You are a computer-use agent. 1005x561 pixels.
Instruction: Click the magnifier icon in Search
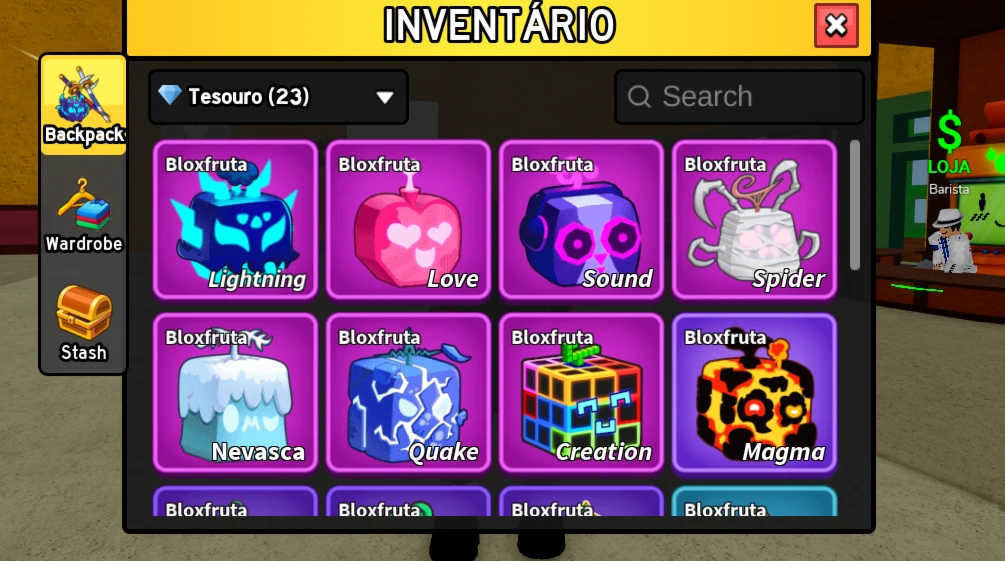point(639,97)
